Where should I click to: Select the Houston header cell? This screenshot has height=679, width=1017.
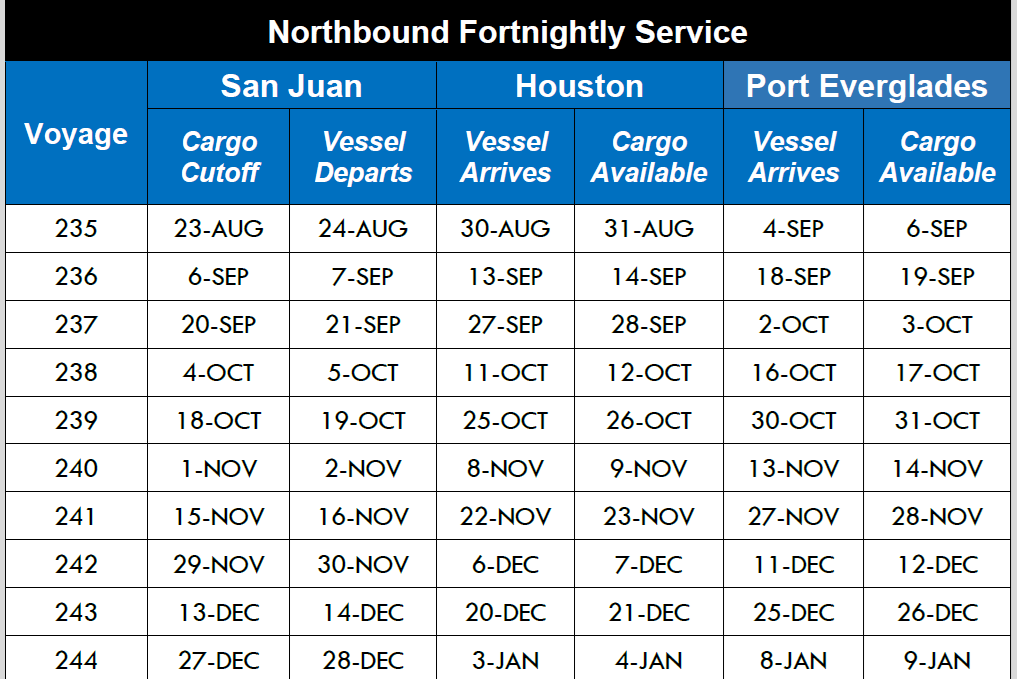tap(579, 86)
